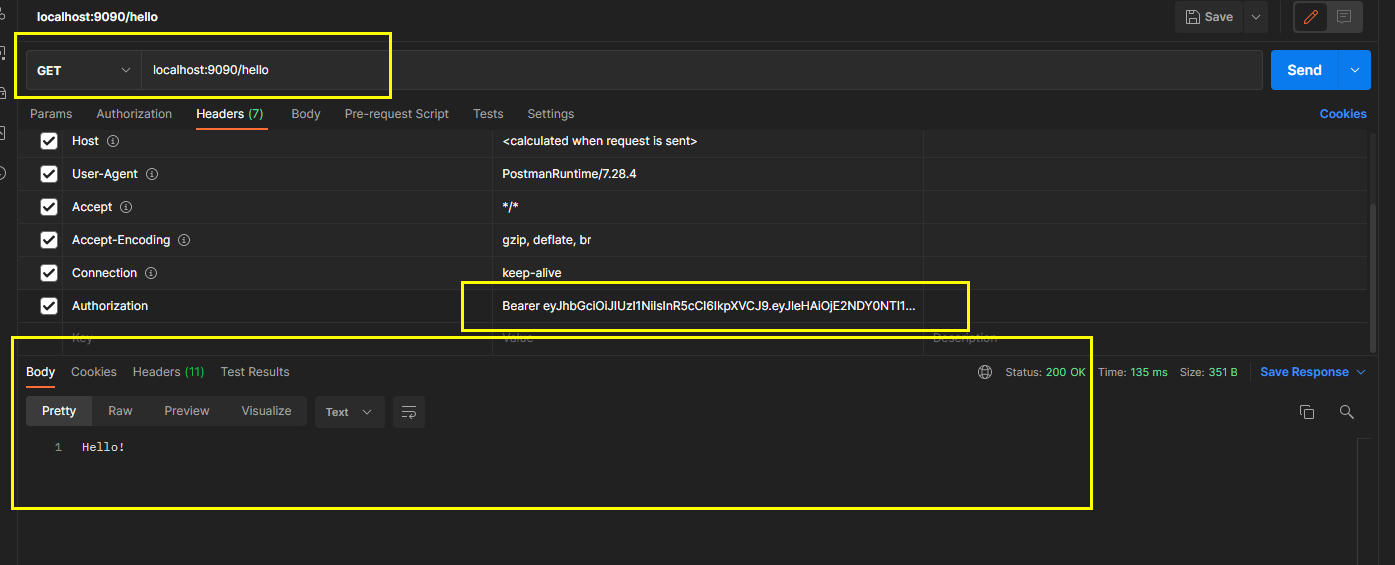Screen dimensions: 1395x565
Task: Show info icon next to Accept
Action: [x=126, y=207]
